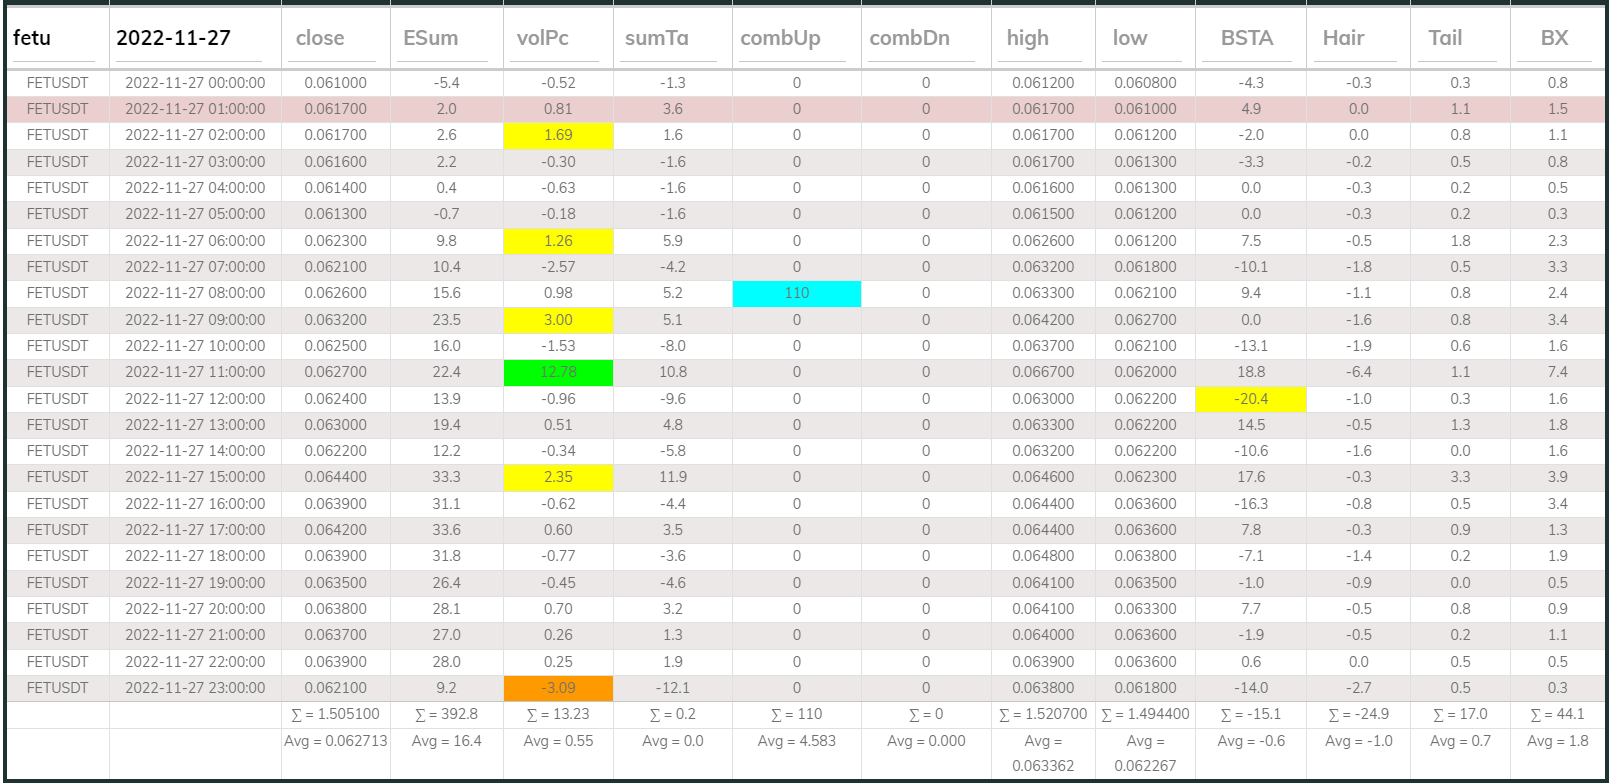Select the highlighted 2022-11-27 01:00:00 row timestamp

click(x=195, y=109)
